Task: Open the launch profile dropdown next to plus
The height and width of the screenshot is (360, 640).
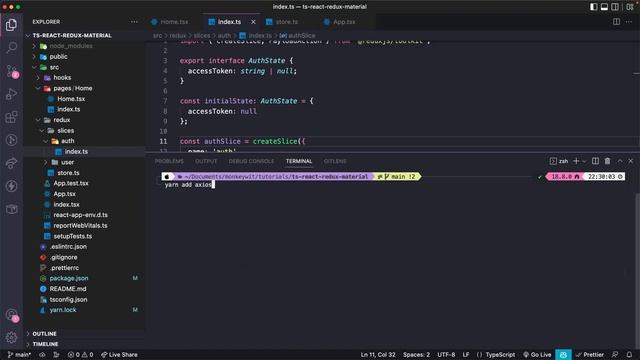Action: pos(584,161)
